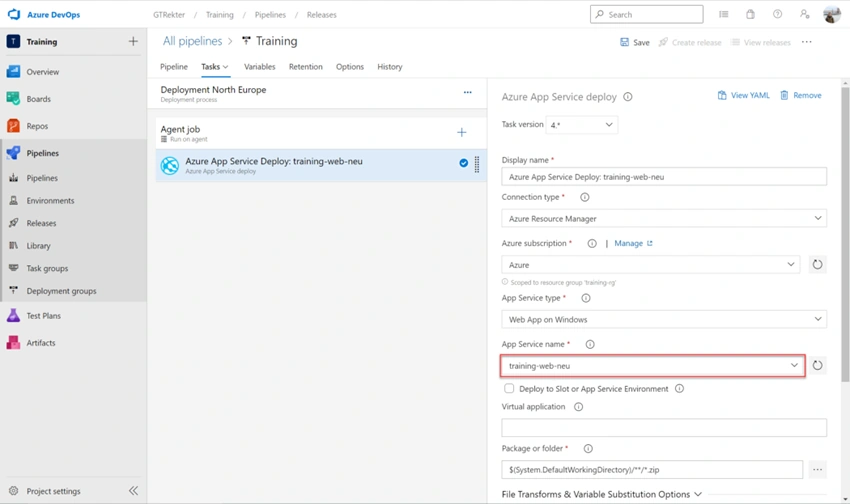Viewport: 850px width, 504px height.
Task: Remove the task
Action: tap(801, 95)
